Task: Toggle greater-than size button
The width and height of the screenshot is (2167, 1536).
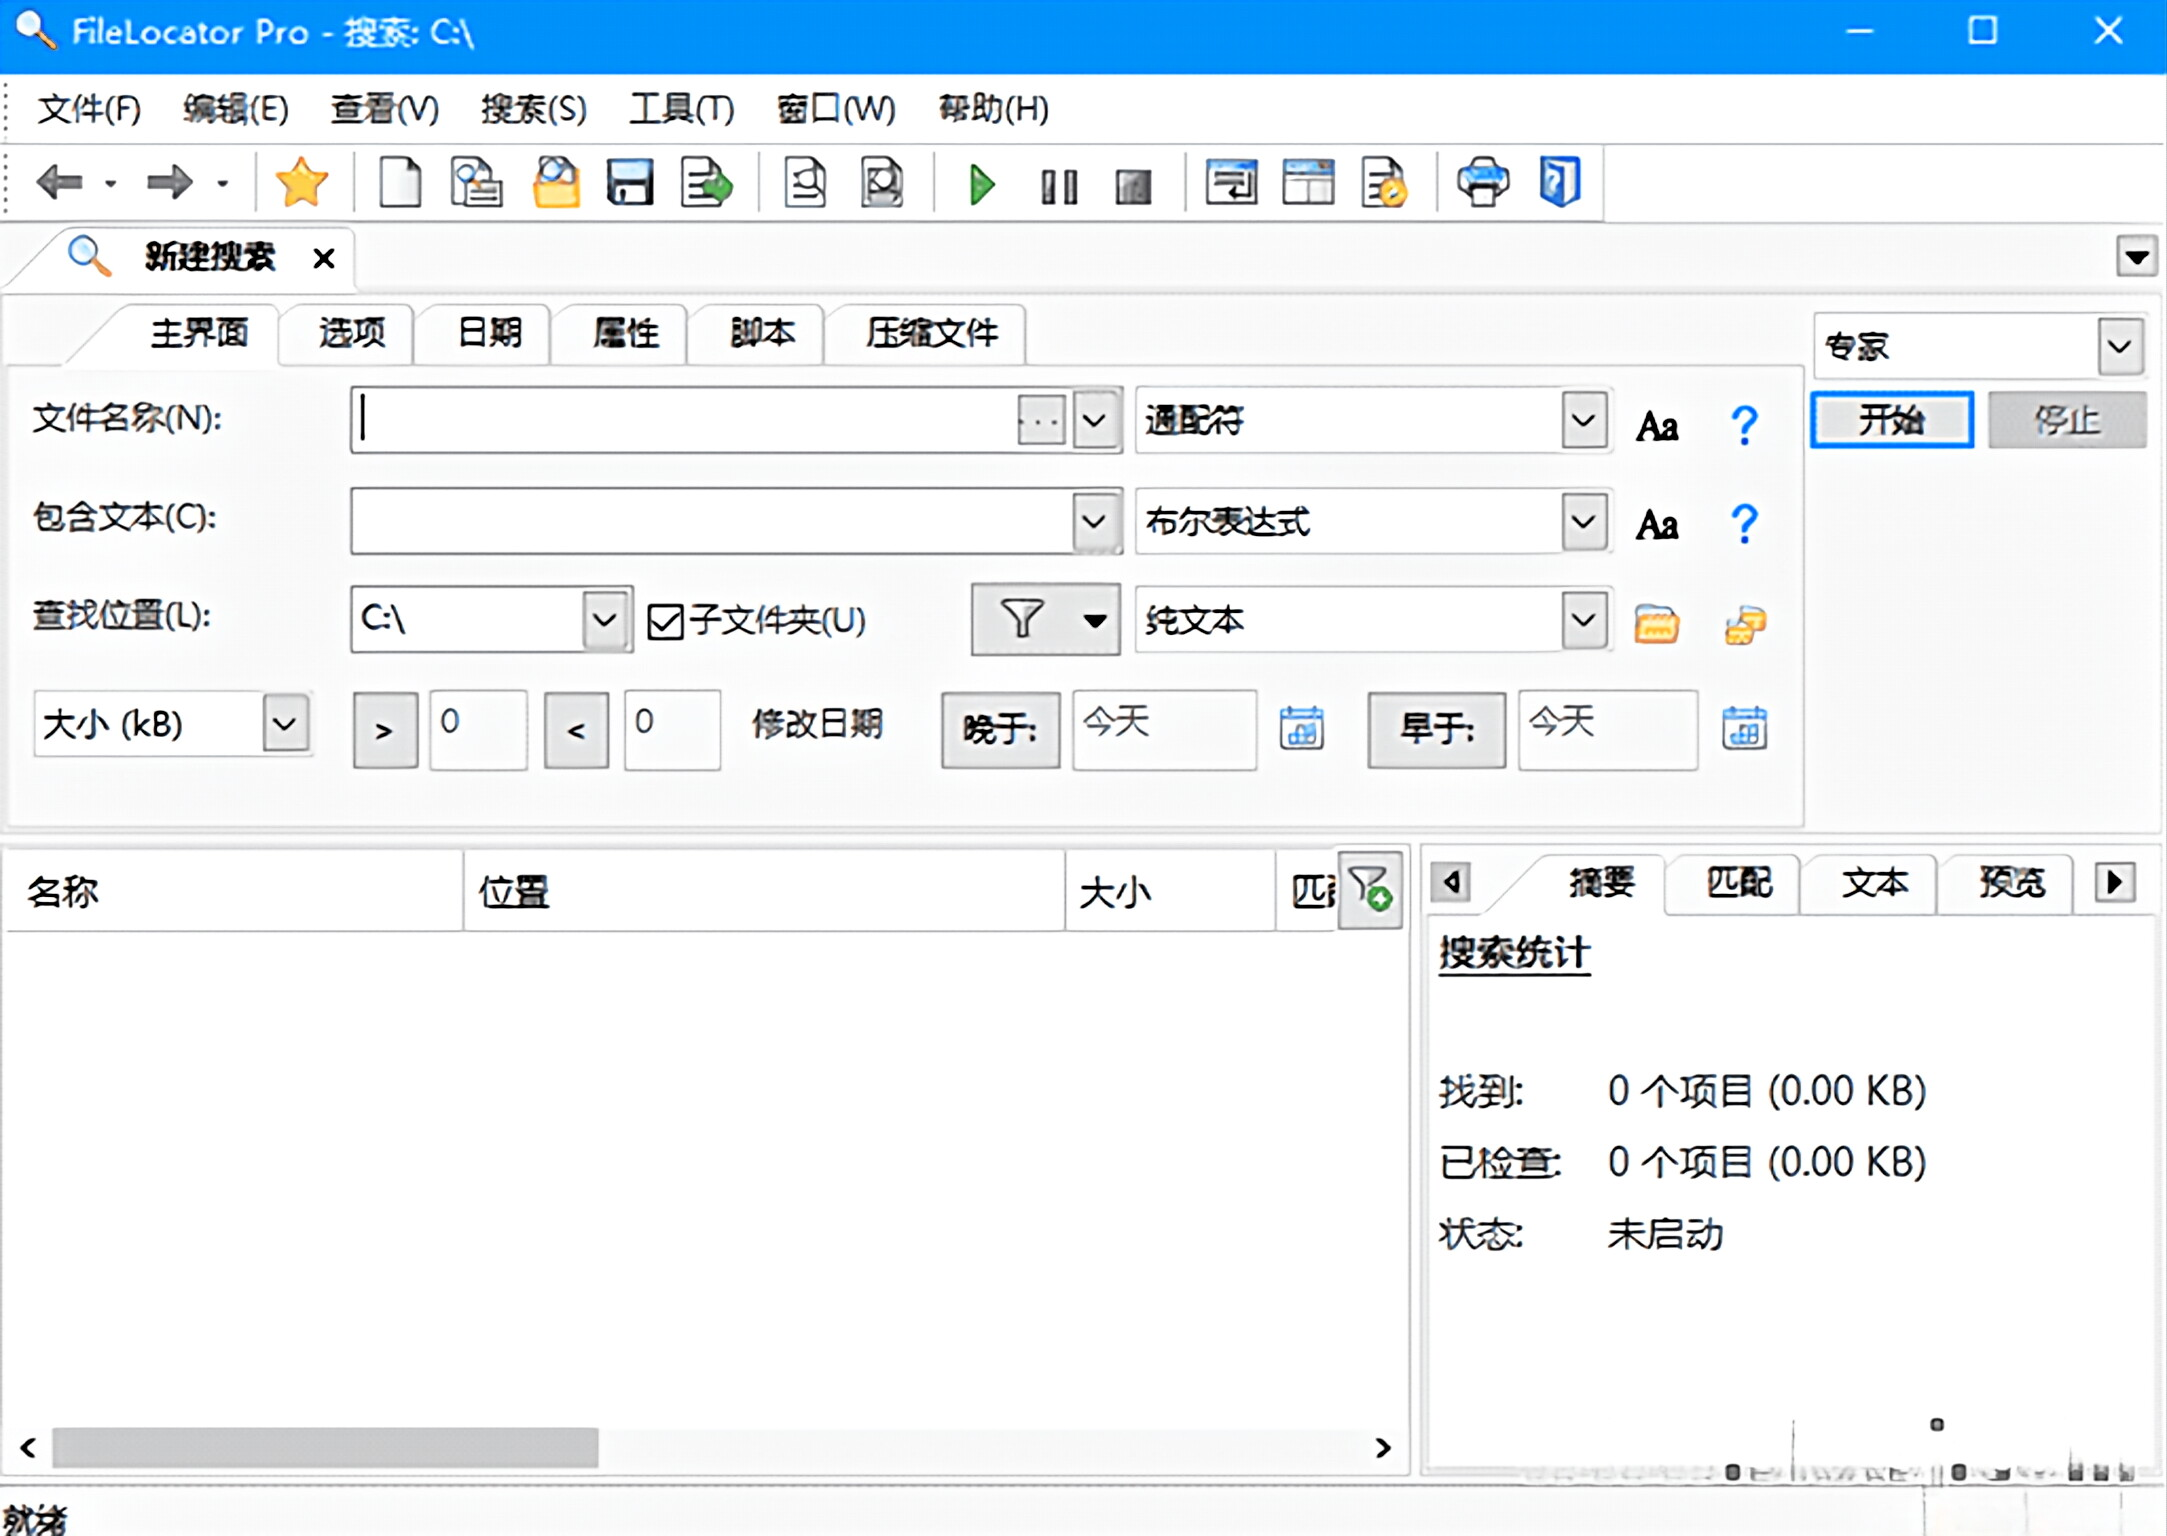Action: click(x=385, y=731)
